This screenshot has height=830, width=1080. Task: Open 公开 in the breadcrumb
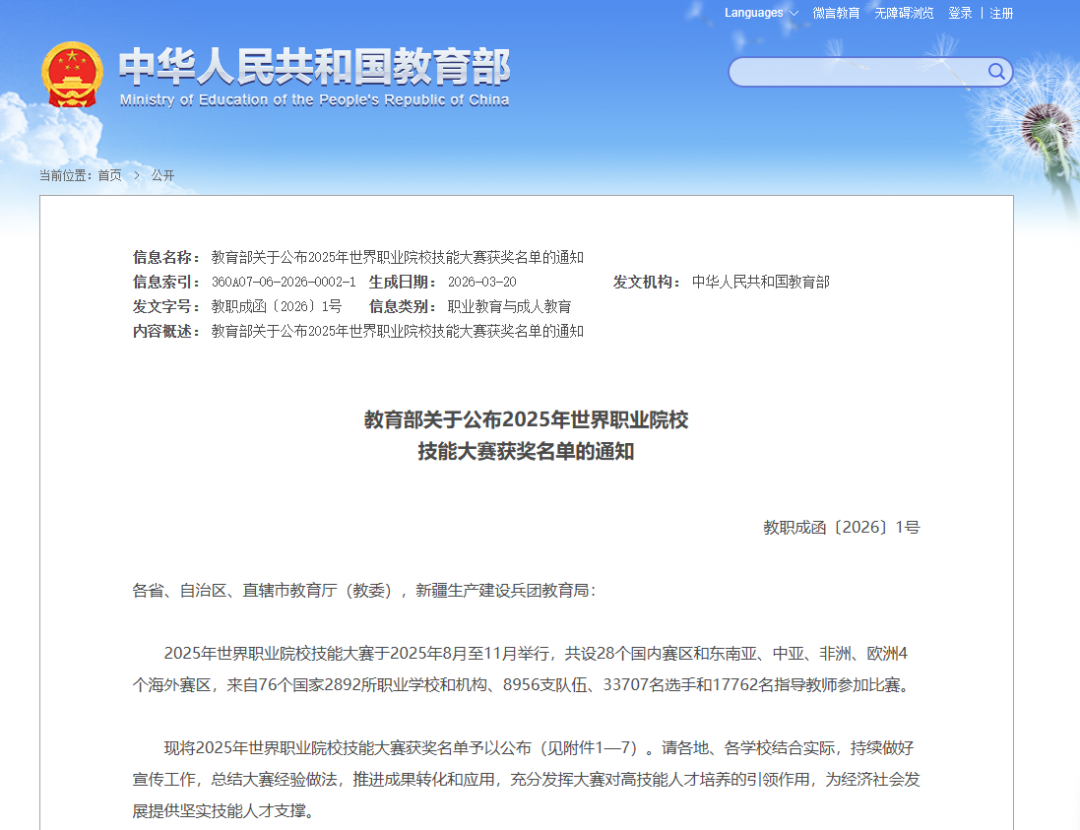[x=163, y=175]
